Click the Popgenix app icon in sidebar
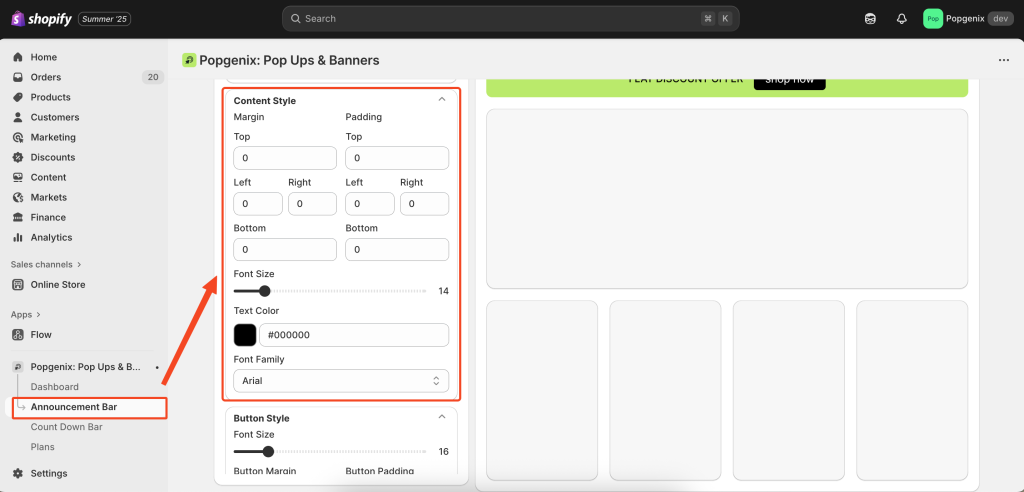 point(18,367)
